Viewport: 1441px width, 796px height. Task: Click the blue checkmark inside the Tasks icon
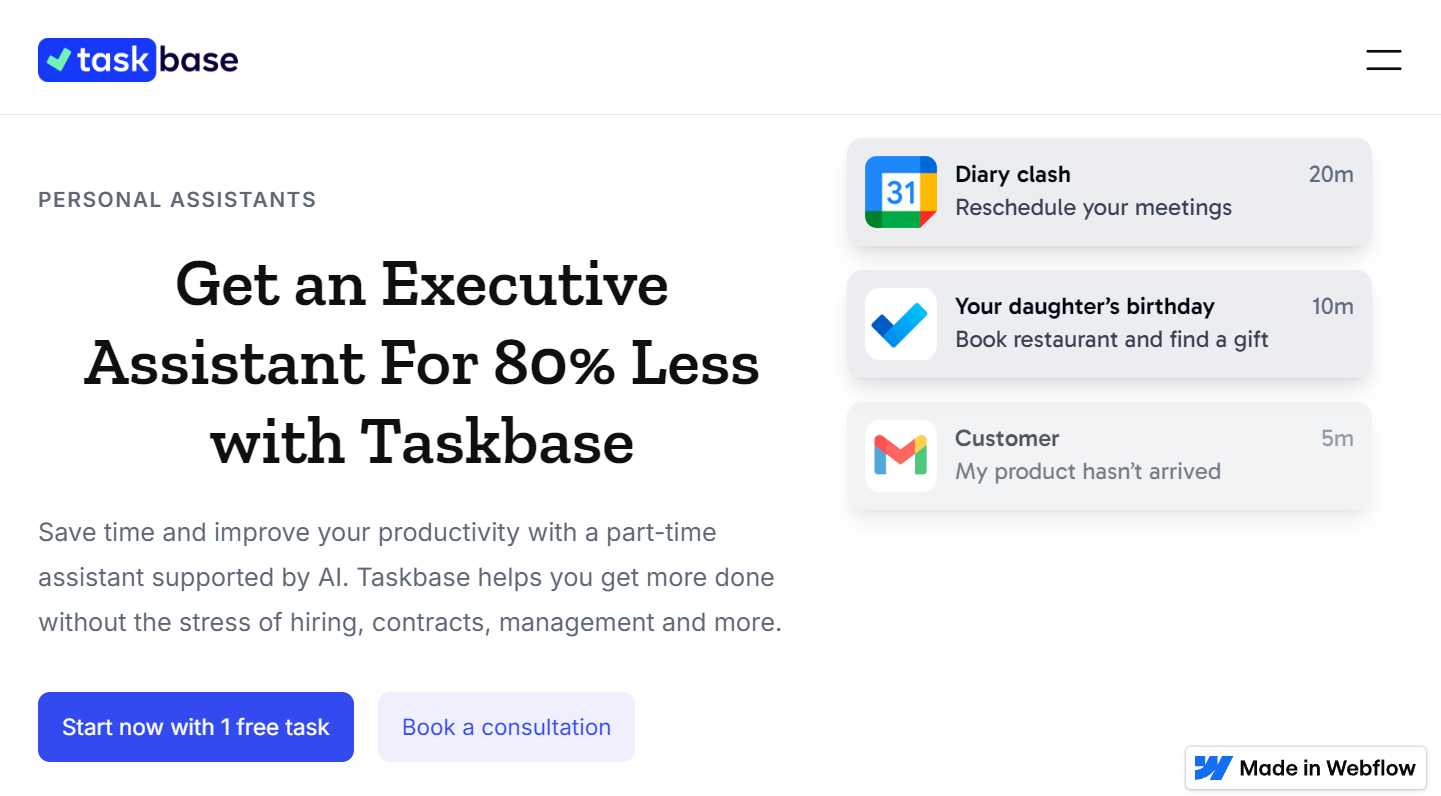pos(899,323)
